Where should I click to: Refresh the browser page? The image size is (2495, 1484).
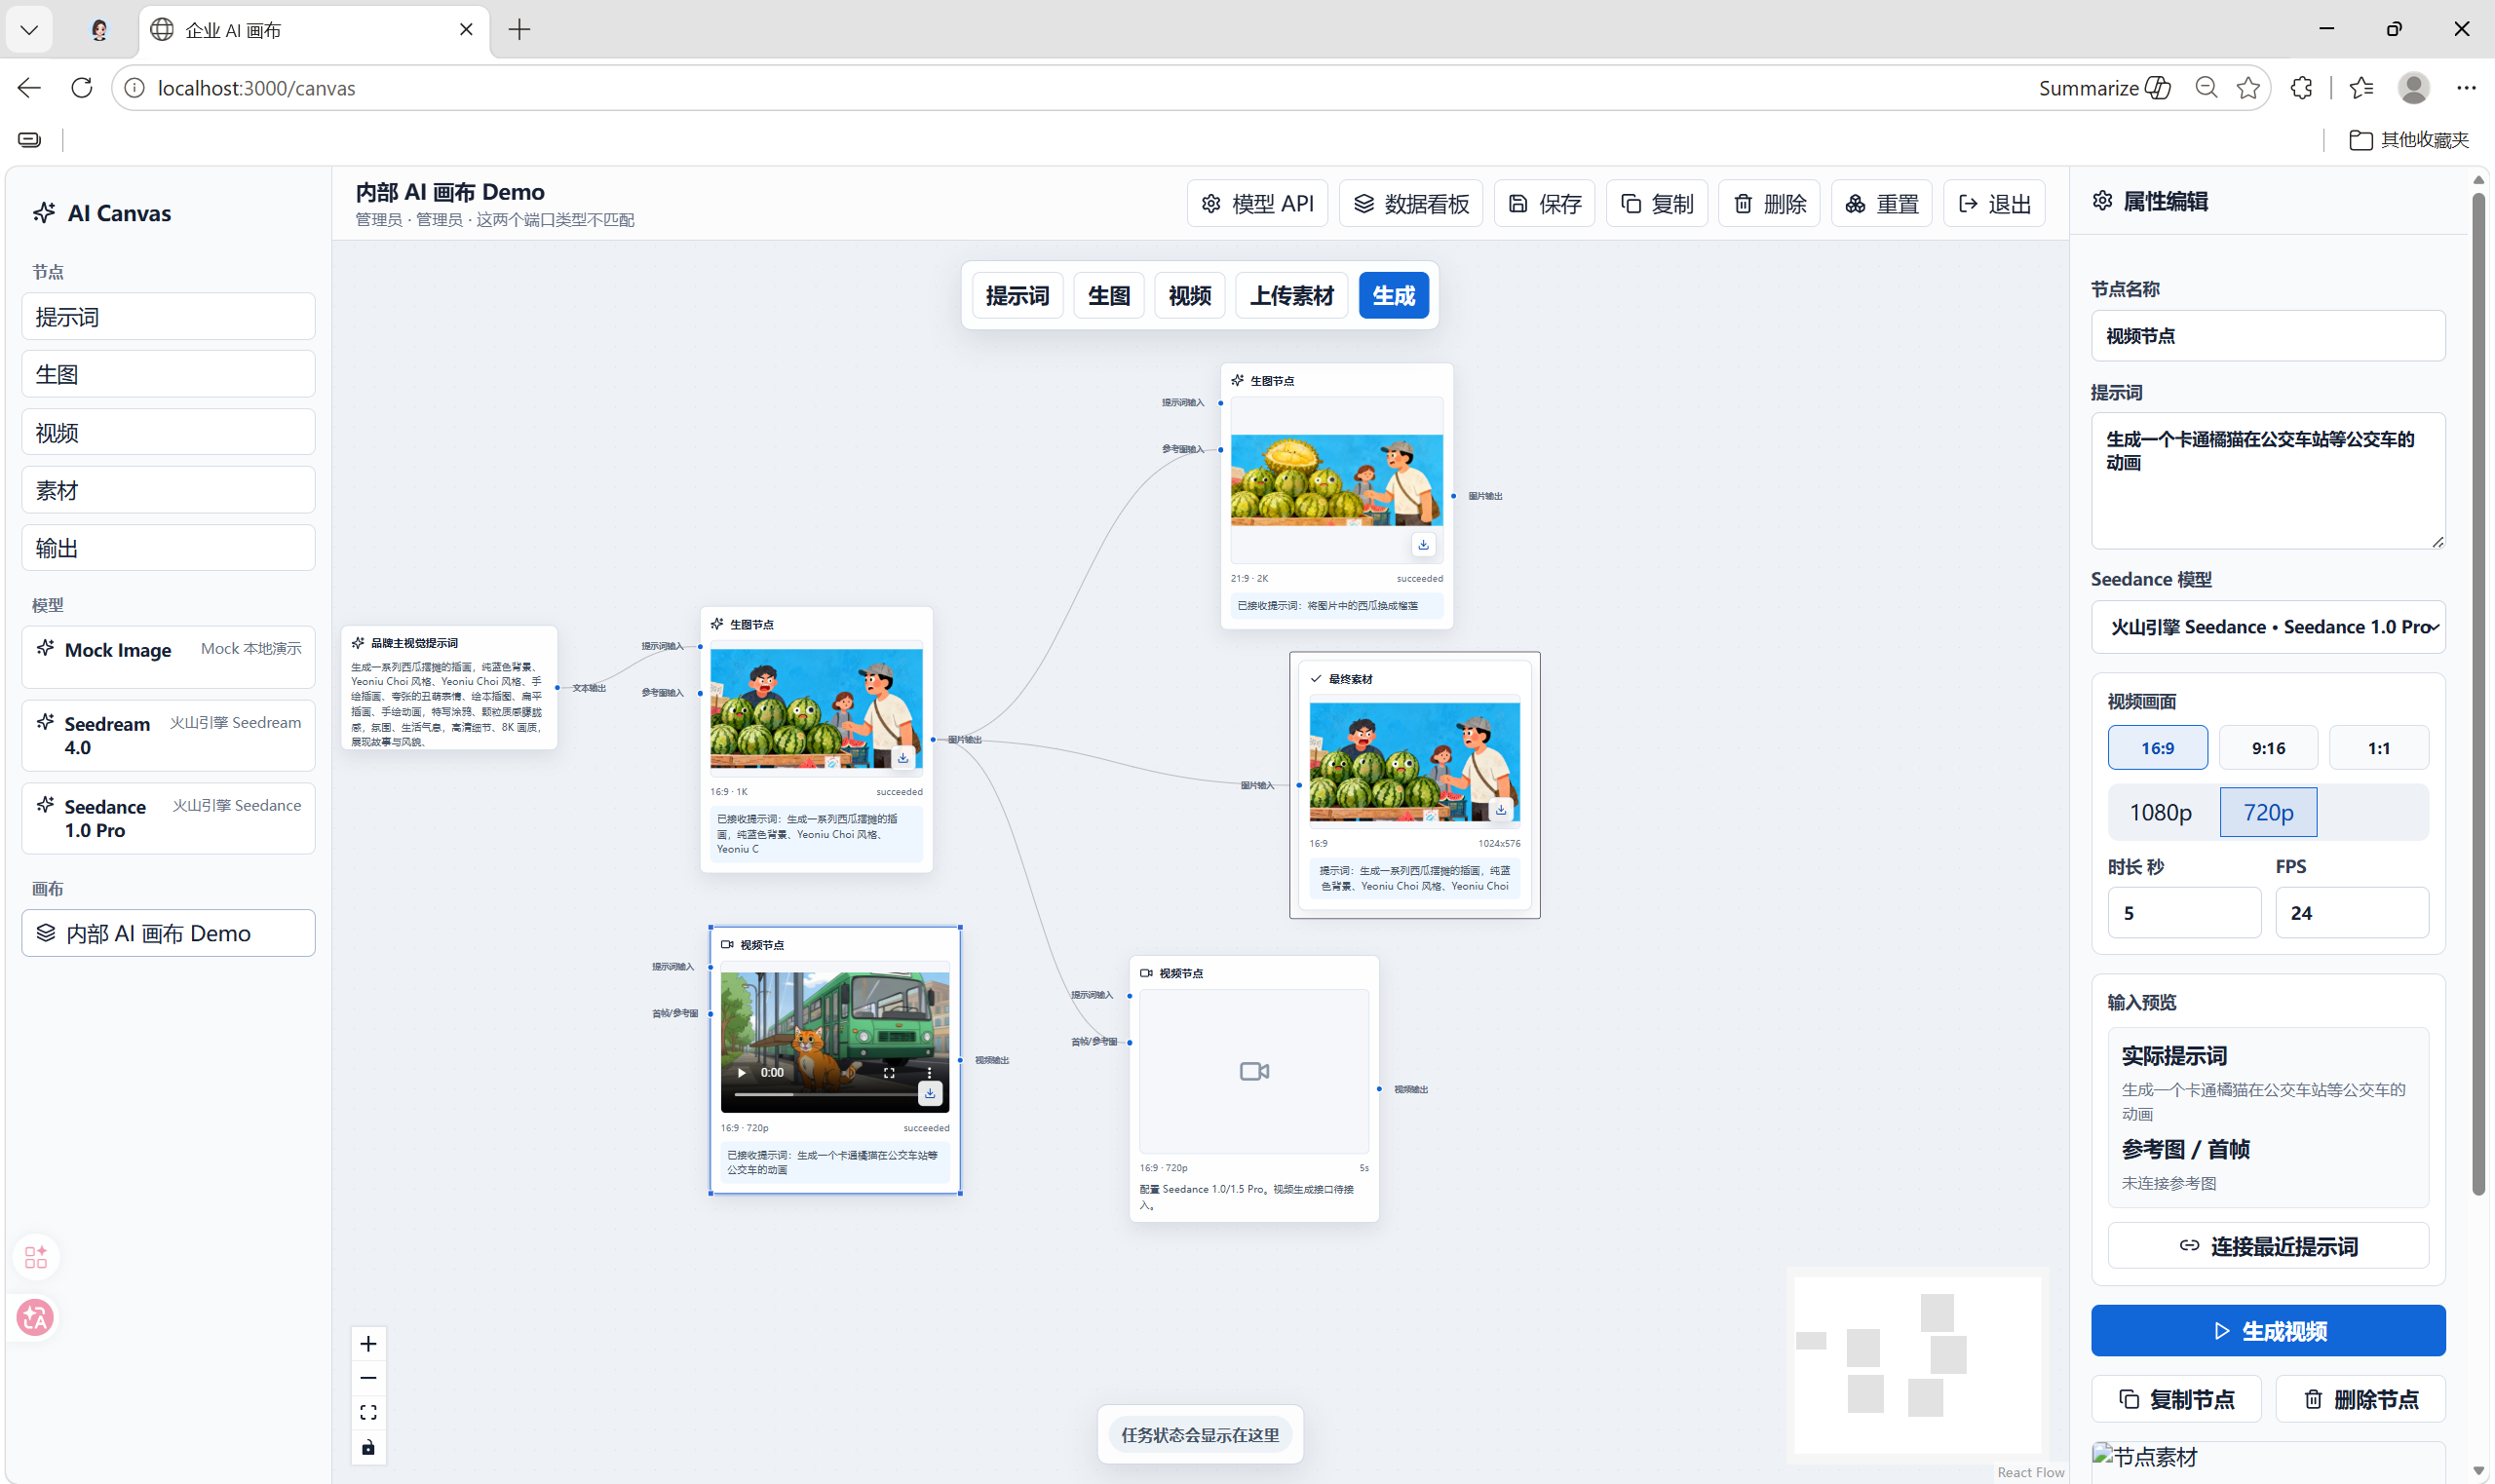point(82,88)
